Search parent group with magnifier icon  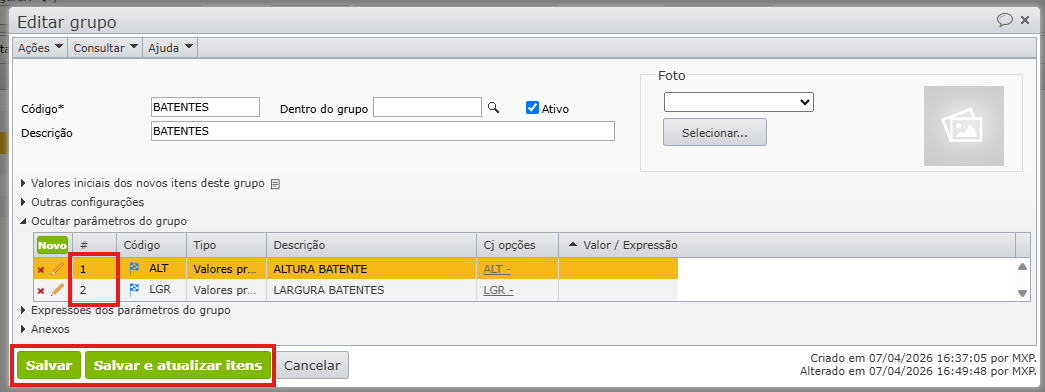click(x=493, y=107)
